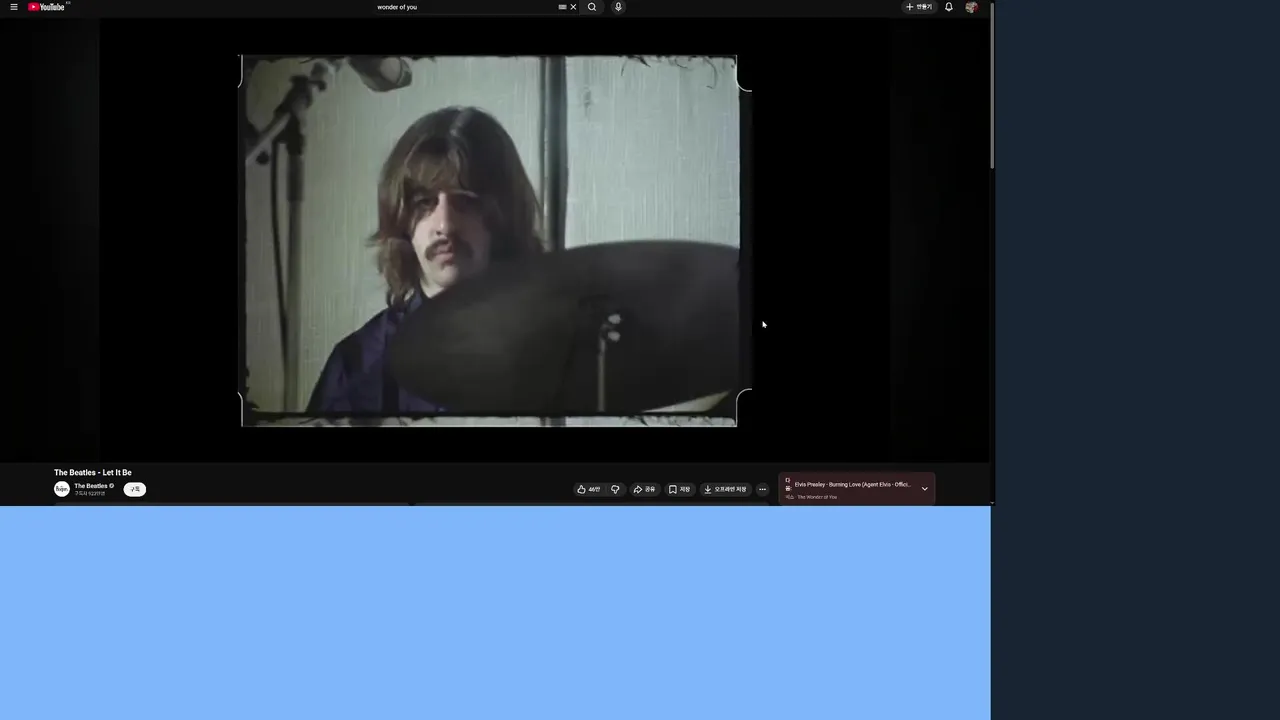Open the on-screen keyboard icon in search box
The image size is (1280, 720).
(562, 7)
